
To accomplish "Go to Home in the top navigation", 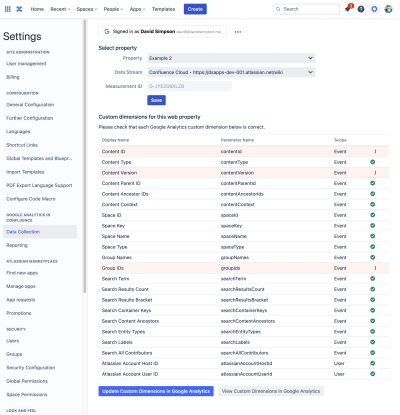I will (37, 9).
